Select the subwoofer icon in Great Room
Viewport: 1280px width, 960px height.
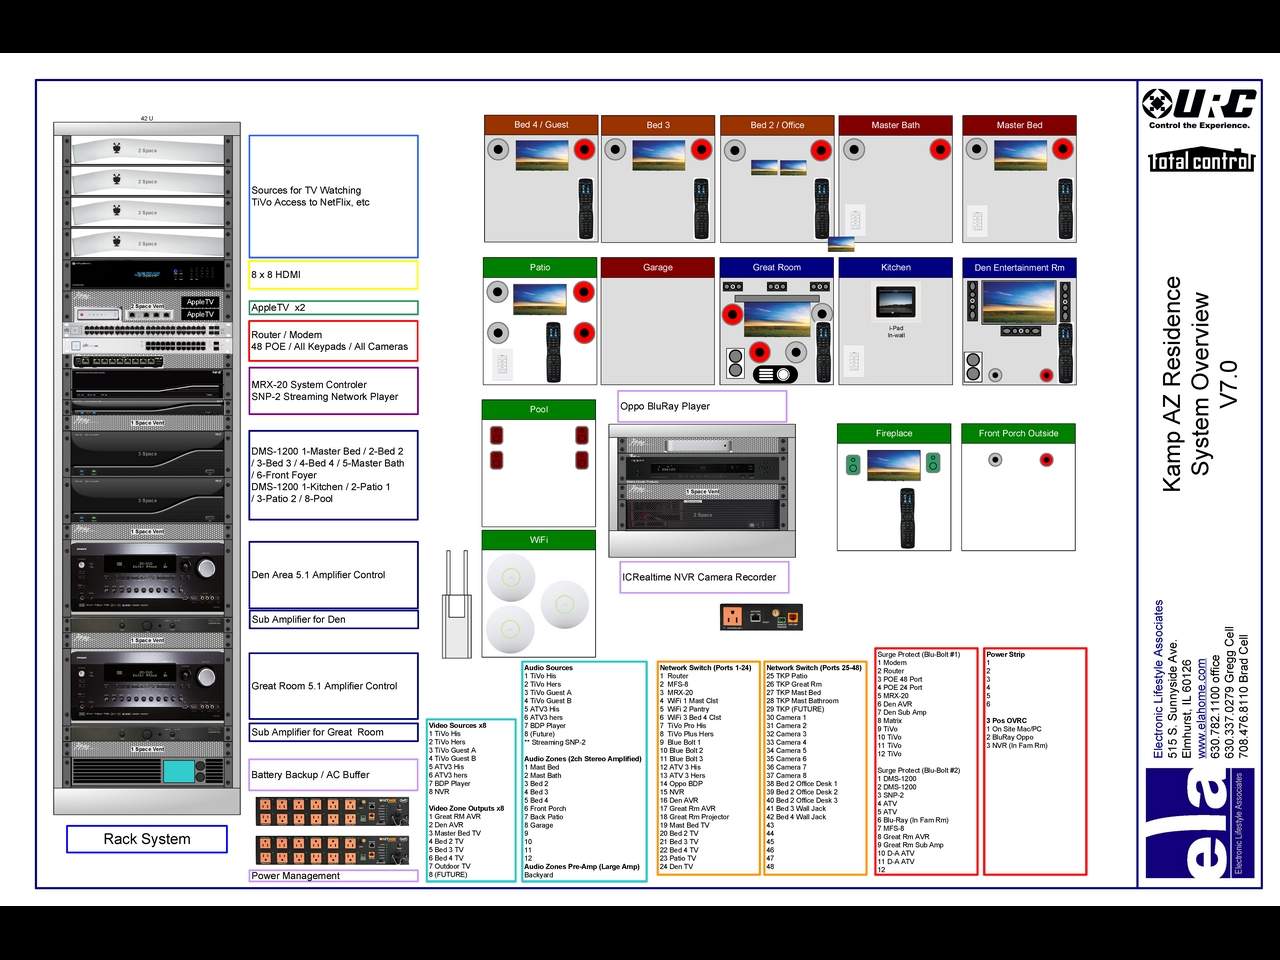pyautogui.click(x=736, y=363)
